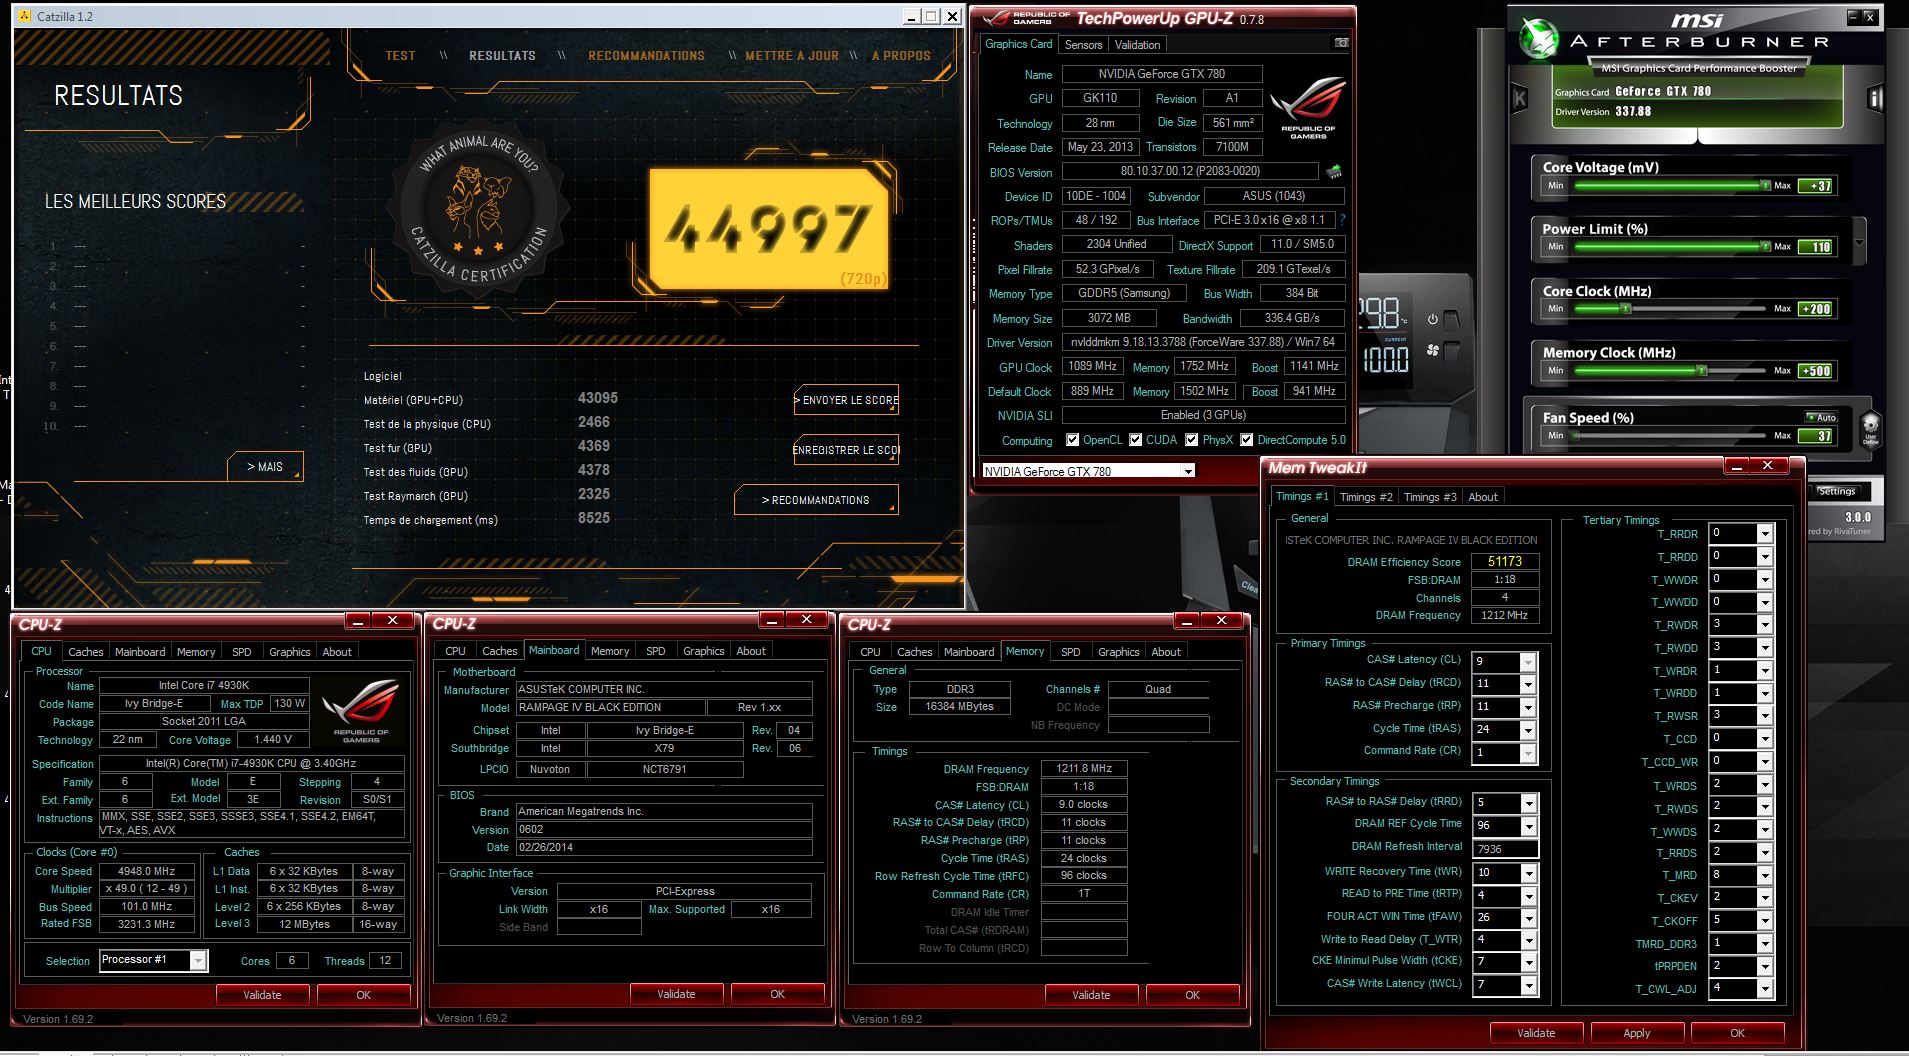1909x1056 pixels.
Task: Toggle the CUDA checkbox in GPU-Z
Action: click(1135, 440)
